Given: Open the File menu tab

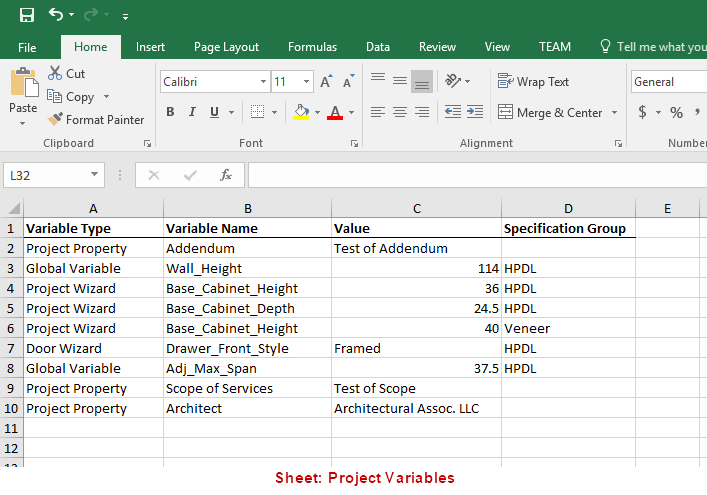Looking at the screenshot, I should 27,47.
